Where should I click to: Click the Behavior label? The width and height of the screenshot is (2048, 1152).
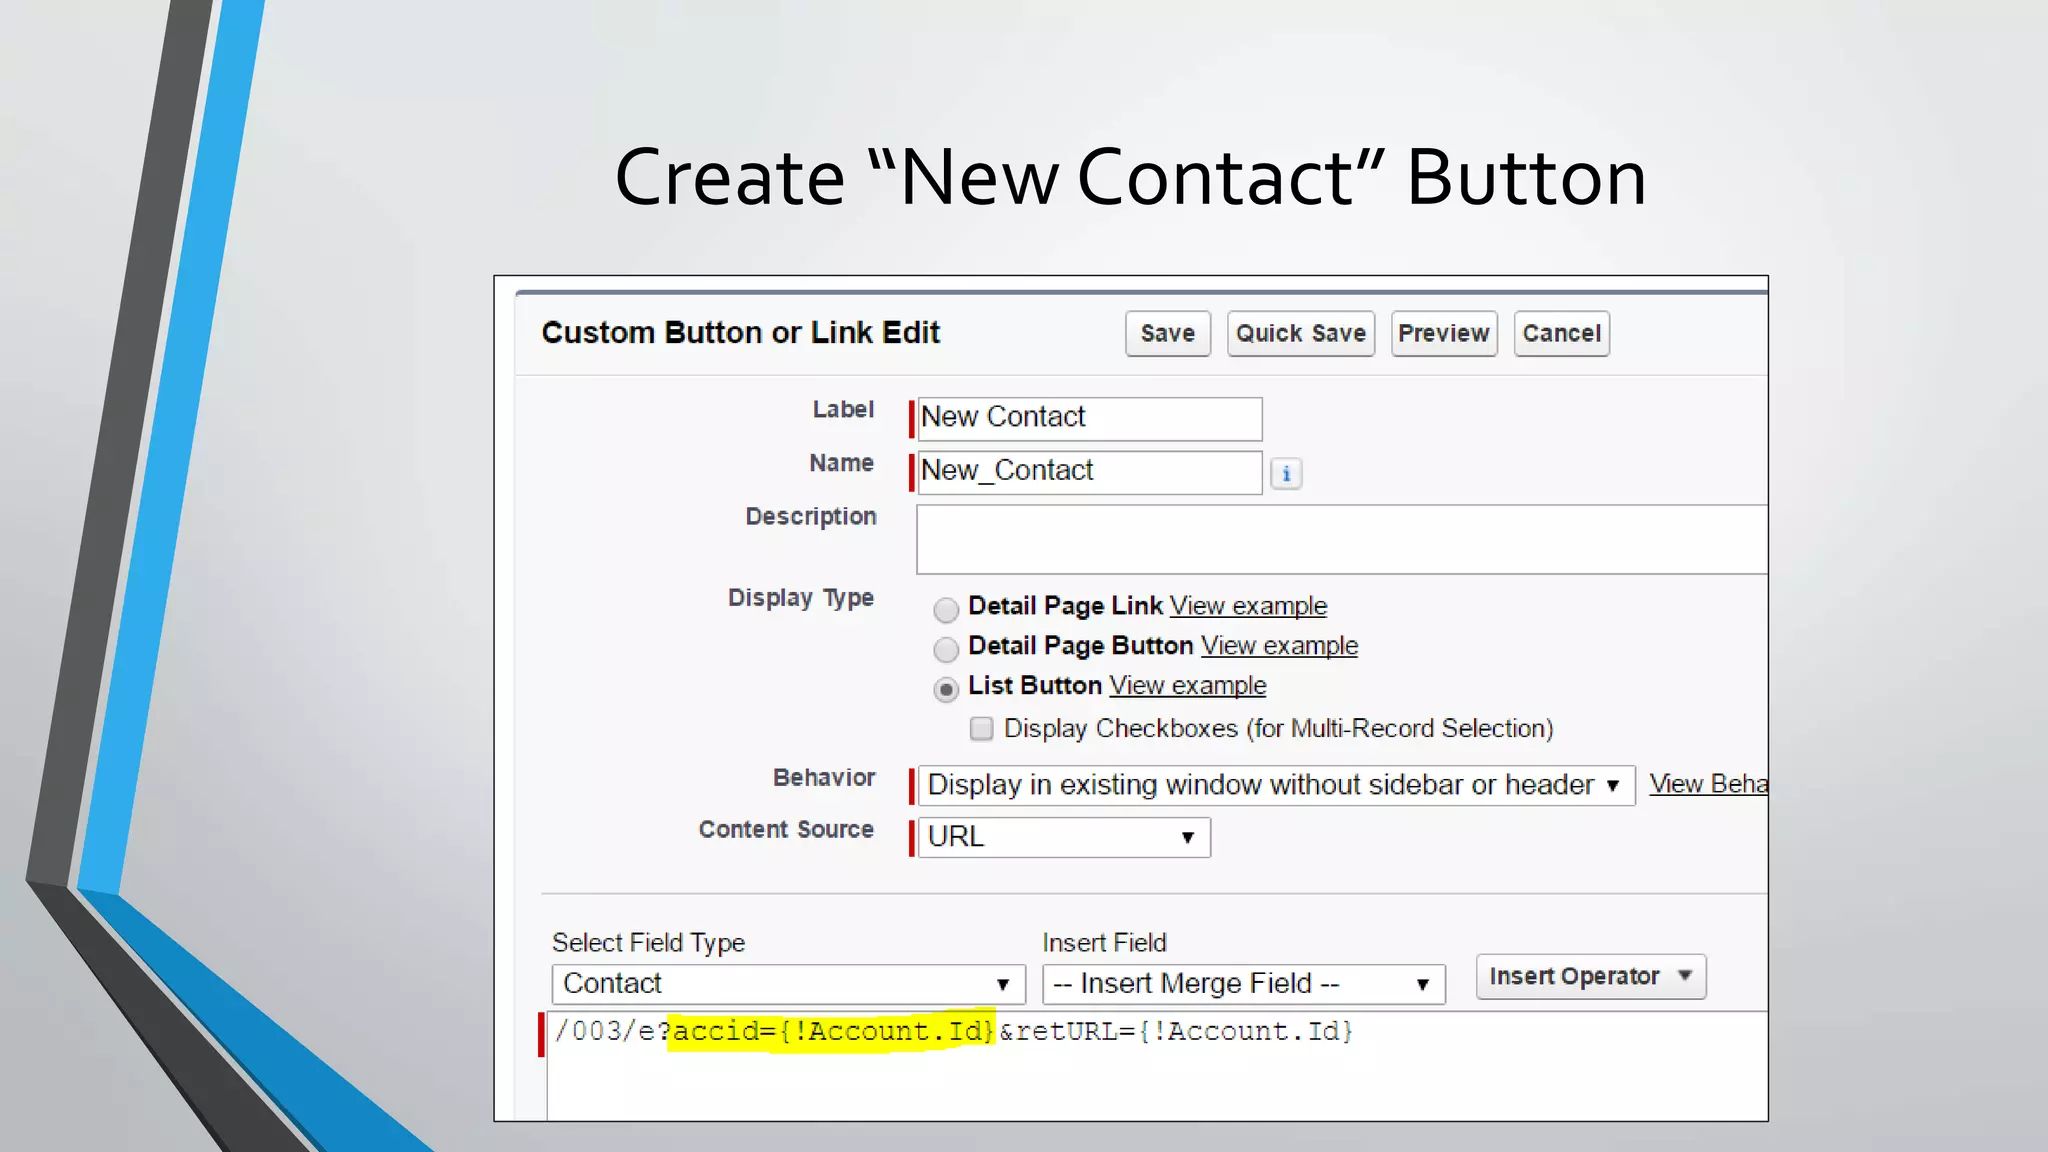(x=824, y=778)
